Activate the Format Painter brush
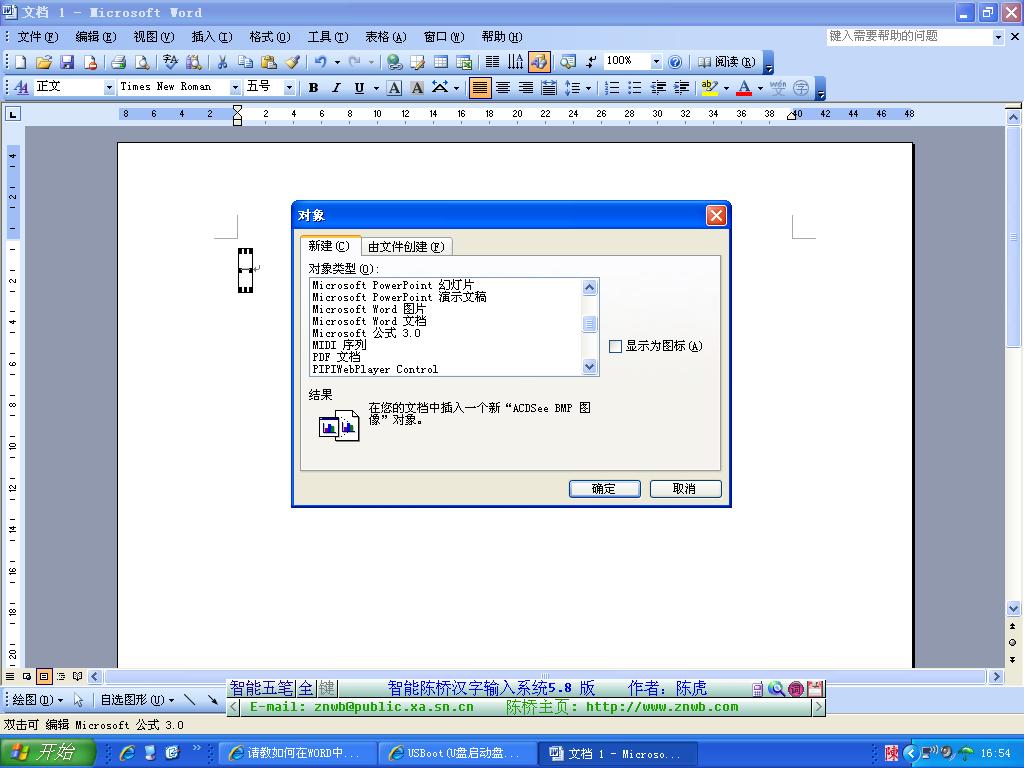 (x=292, y=62)
